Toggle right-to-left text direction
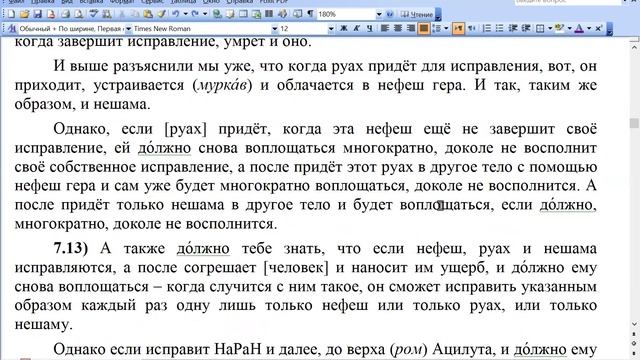This screenshot has height=360, width=640. (472, 29)
